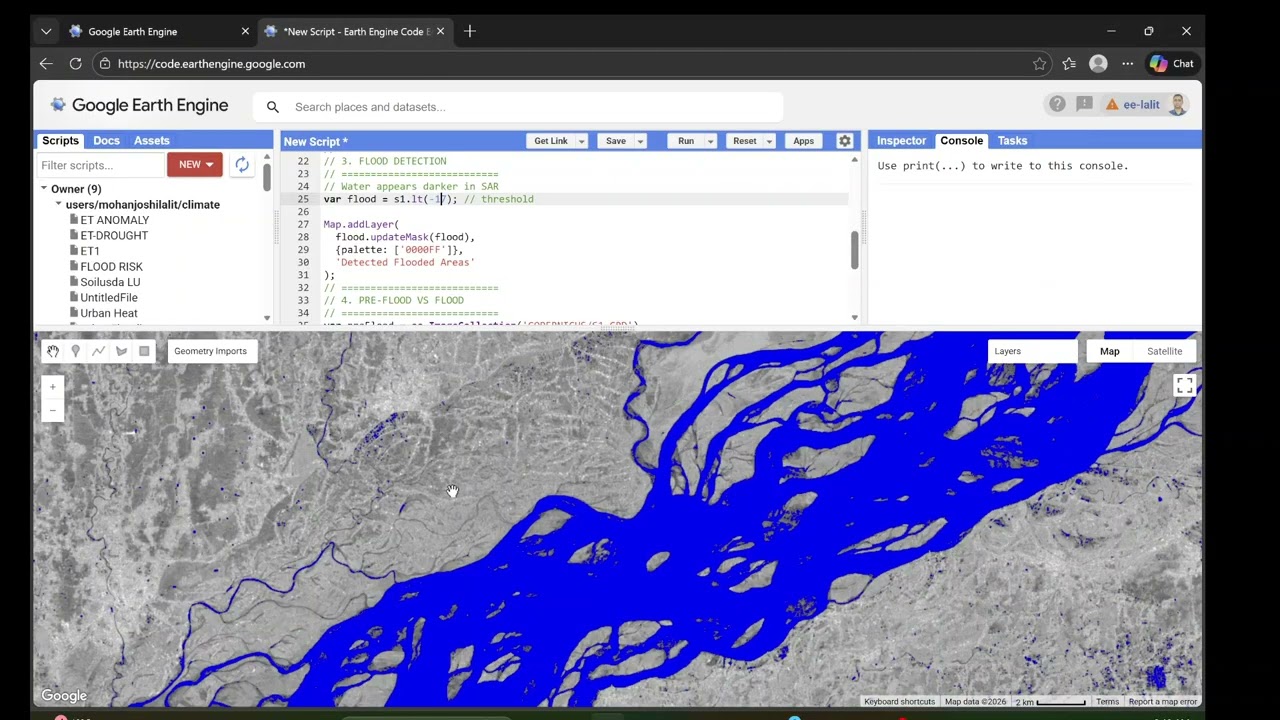Switch to the Inspector tab

(901, 141)
